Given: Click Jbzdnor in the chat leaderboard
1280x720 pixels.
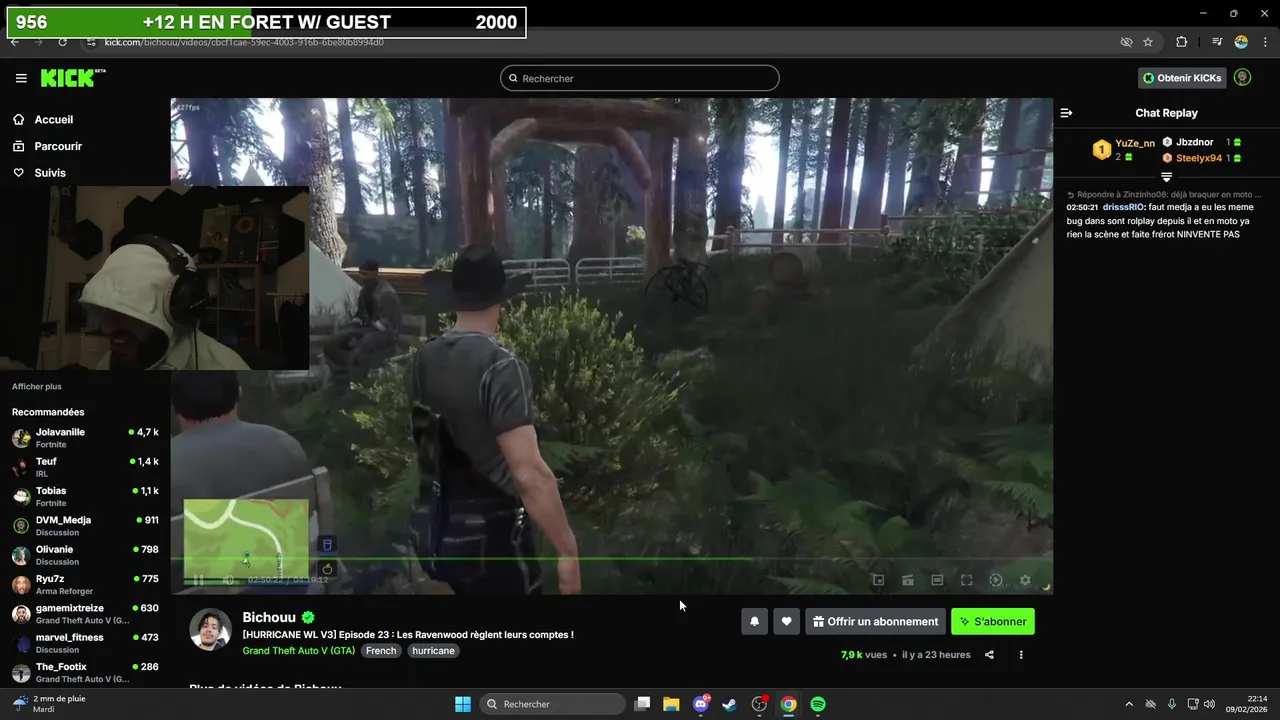Looking at the screenshot, I should click(1194, 142).
